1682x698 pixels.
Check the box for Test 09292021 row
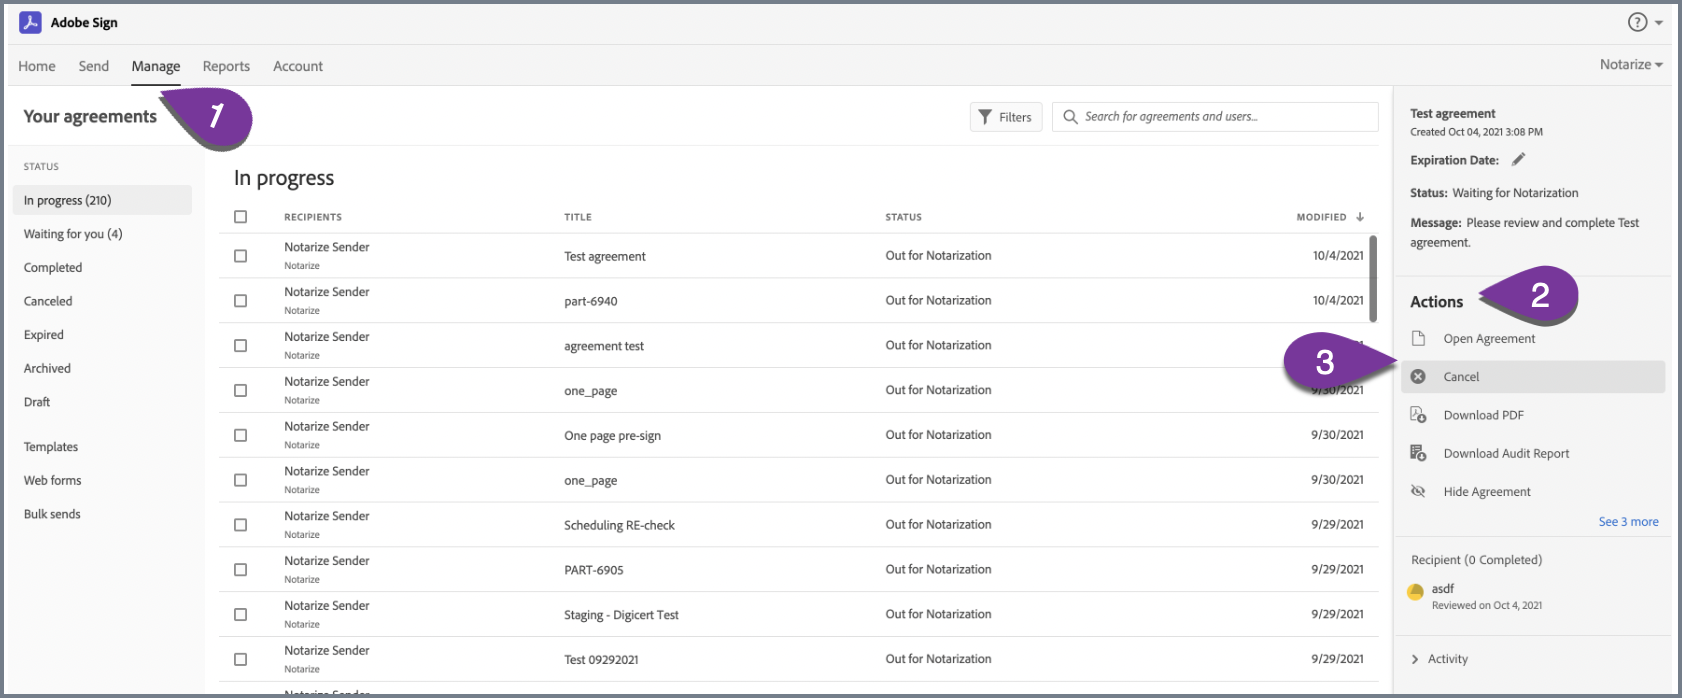(x=240, y=660)
